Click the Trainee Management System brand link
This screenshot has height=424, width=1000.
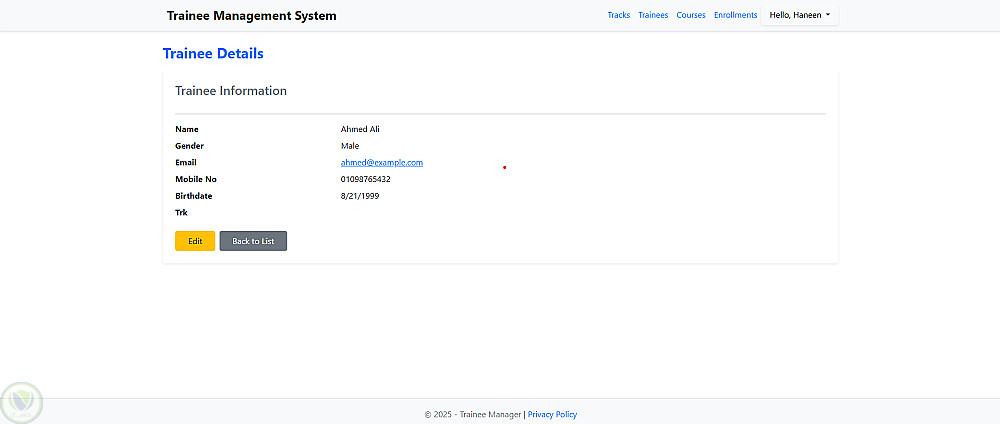pos(252,16)
